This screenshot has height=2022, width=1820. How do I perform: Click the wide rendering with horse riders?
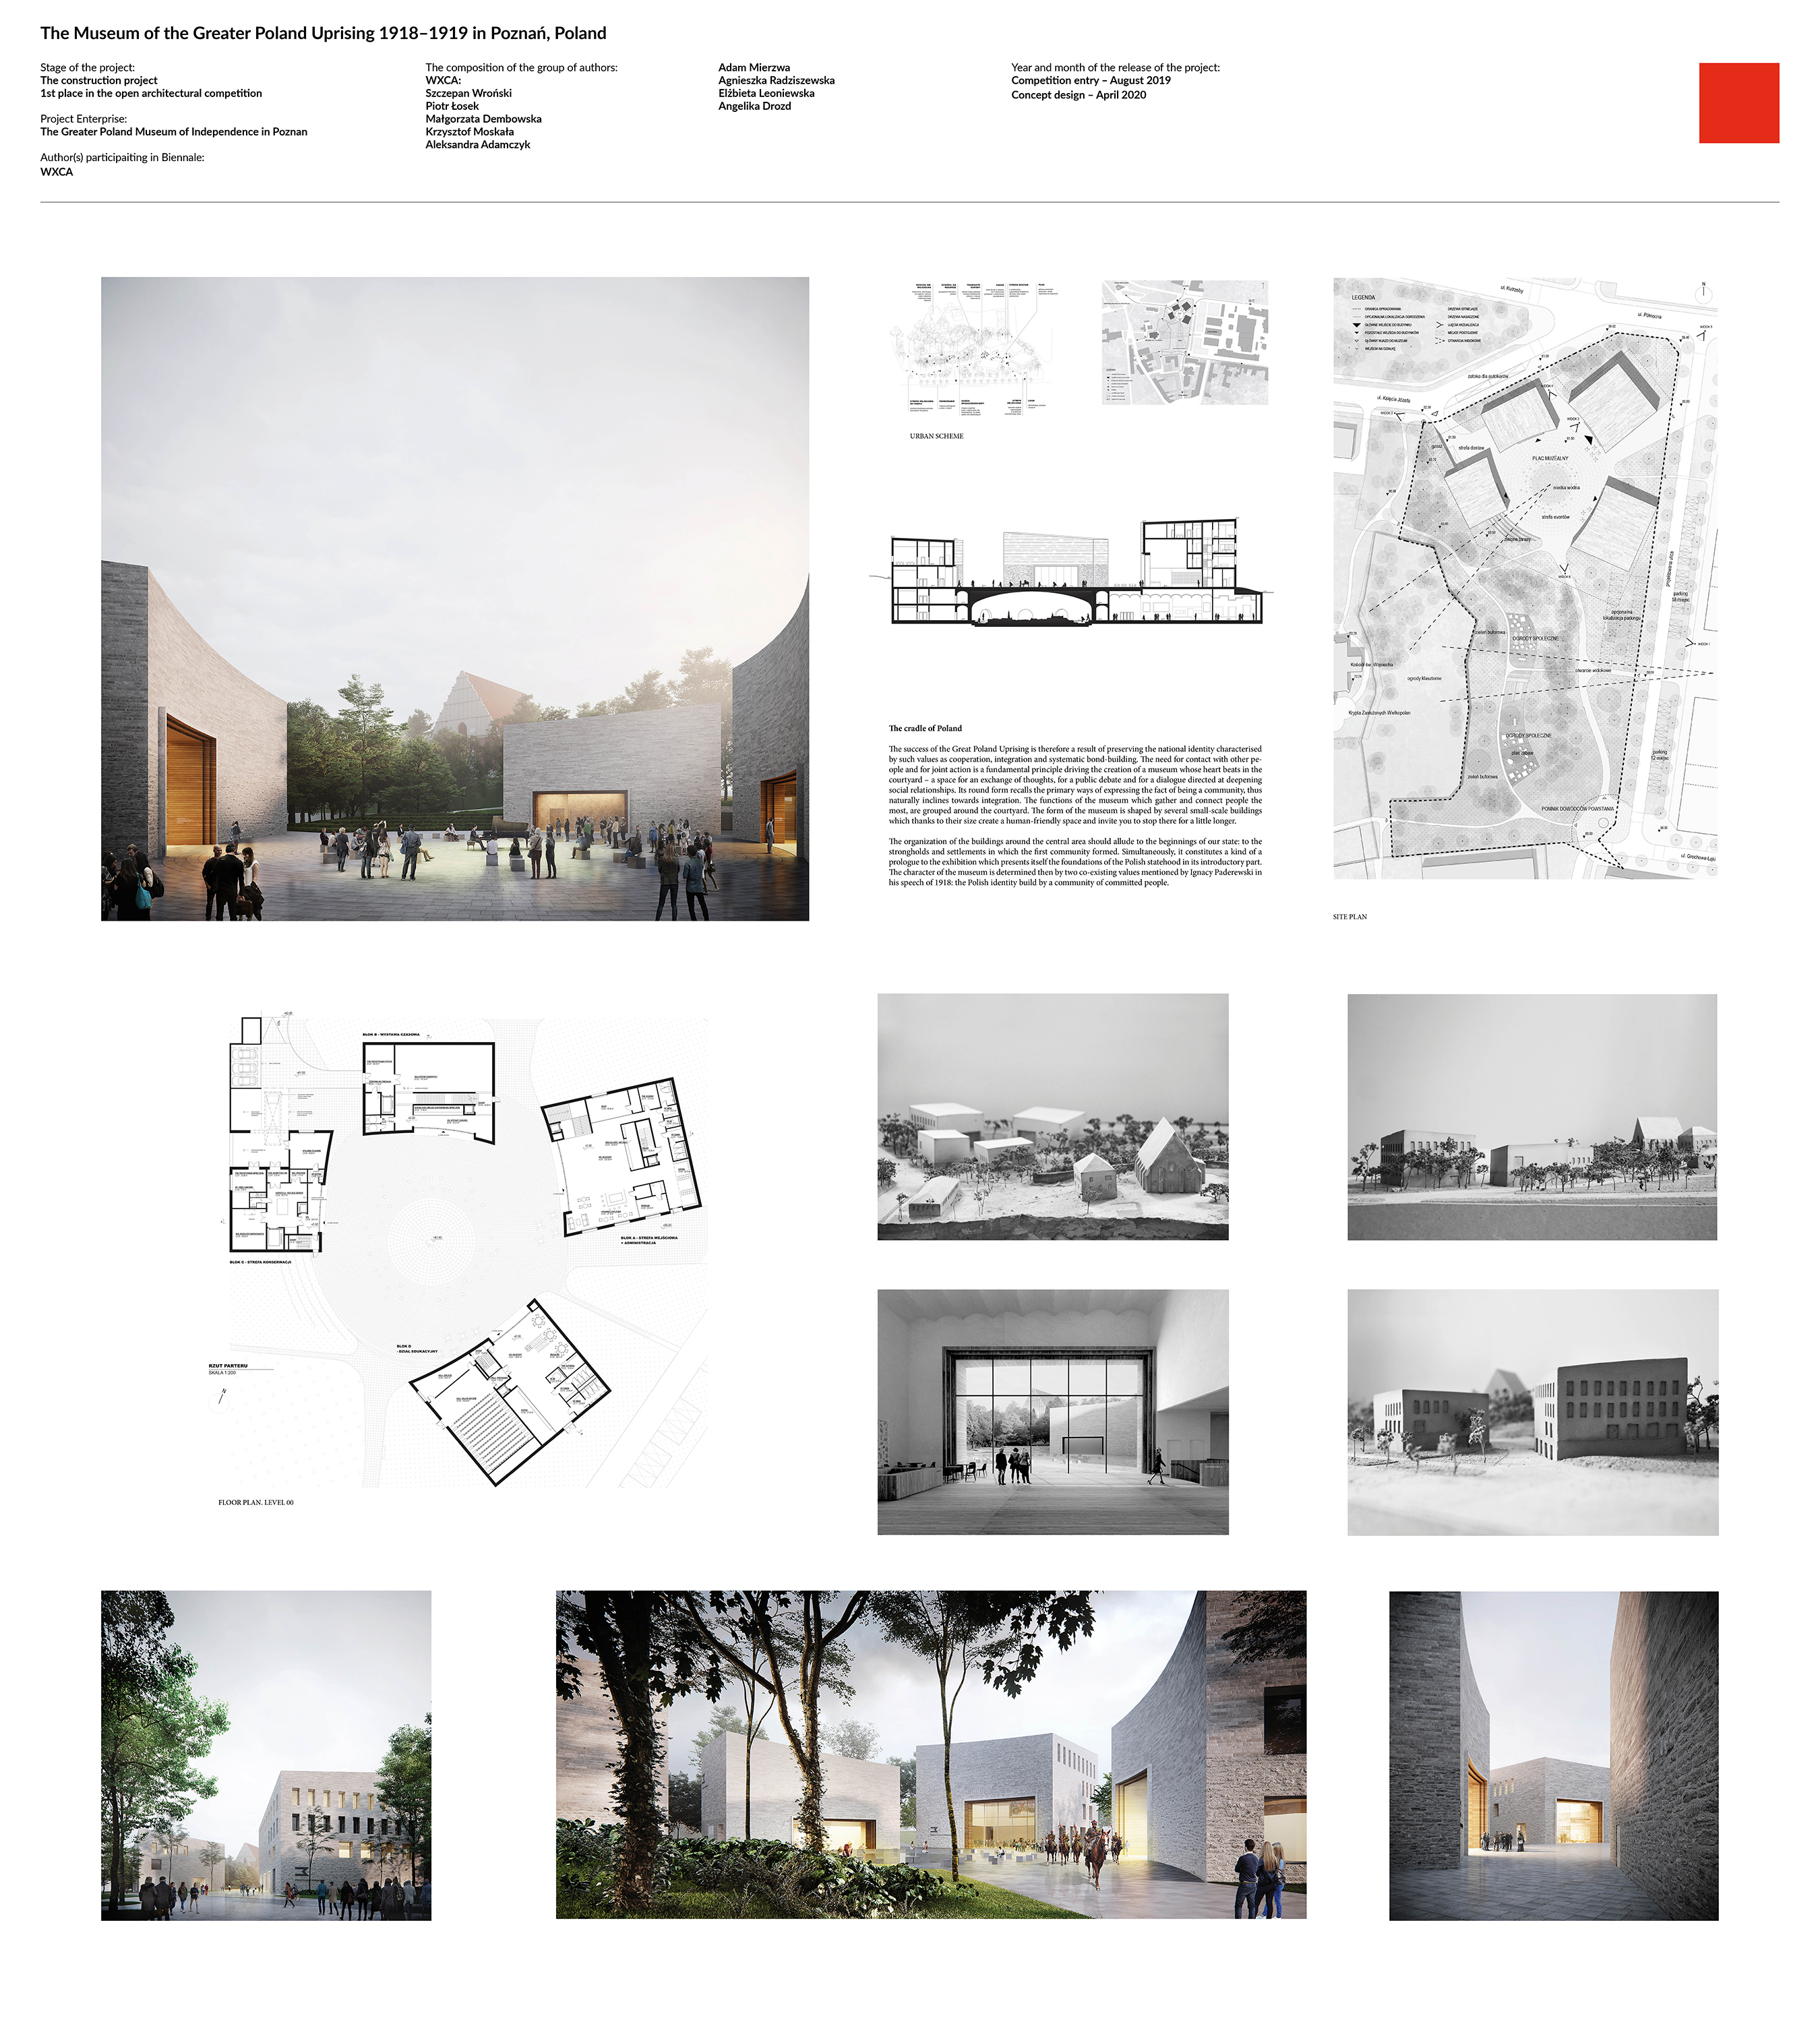click(931, 1755)
